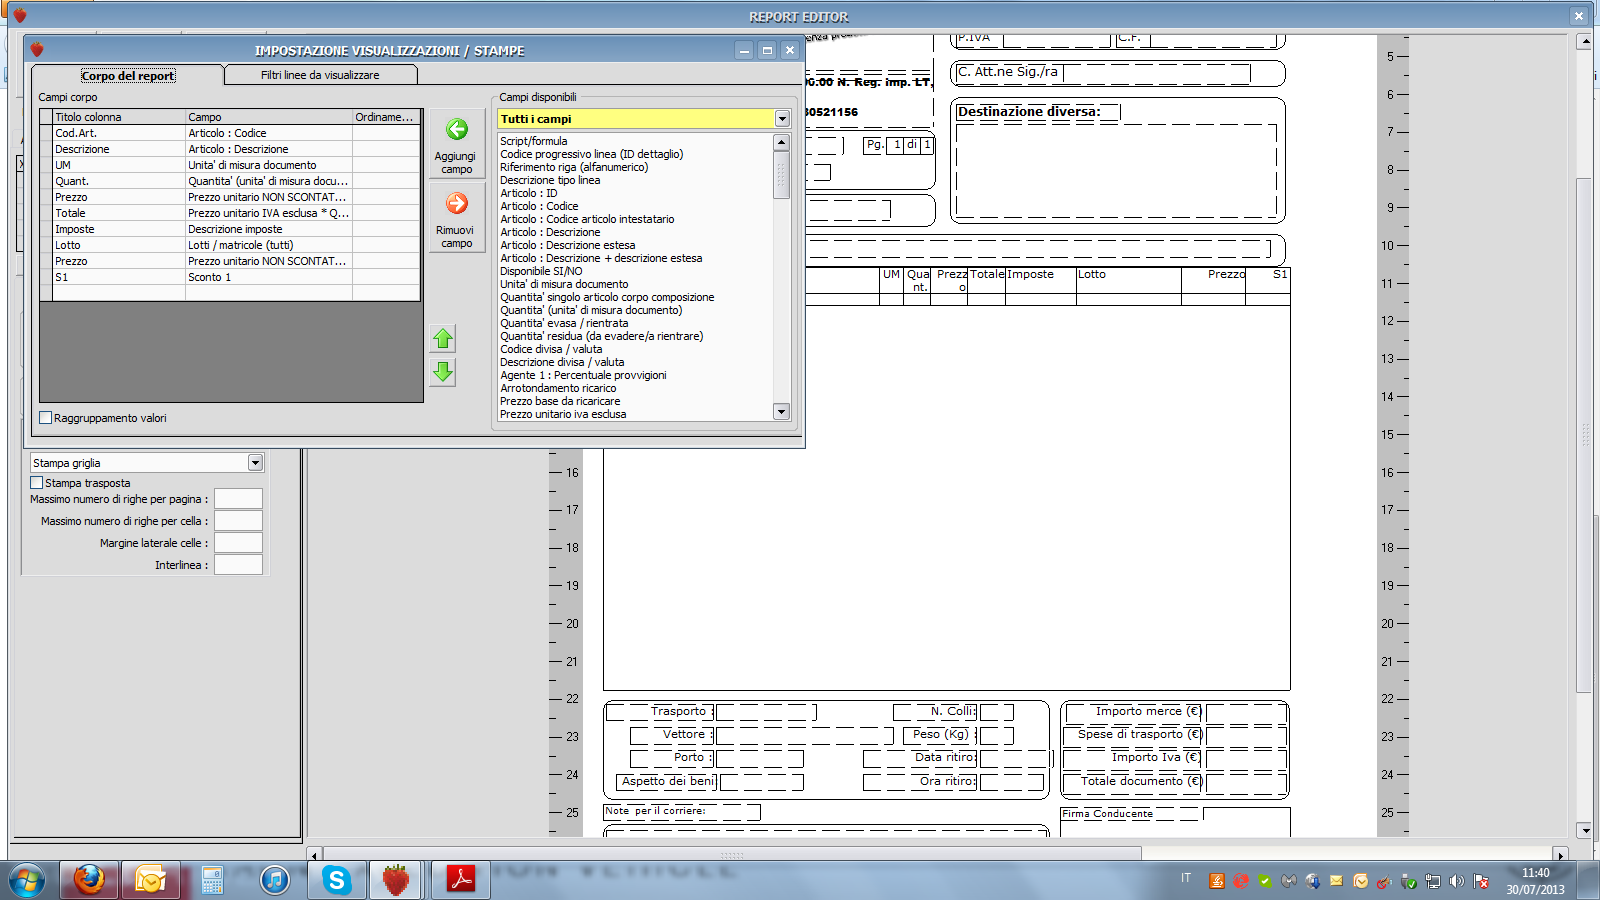Select Riferimento riga (alfanumerico) field
Image resolution: width=1600 pixels, height=900 pixels.
574,167
